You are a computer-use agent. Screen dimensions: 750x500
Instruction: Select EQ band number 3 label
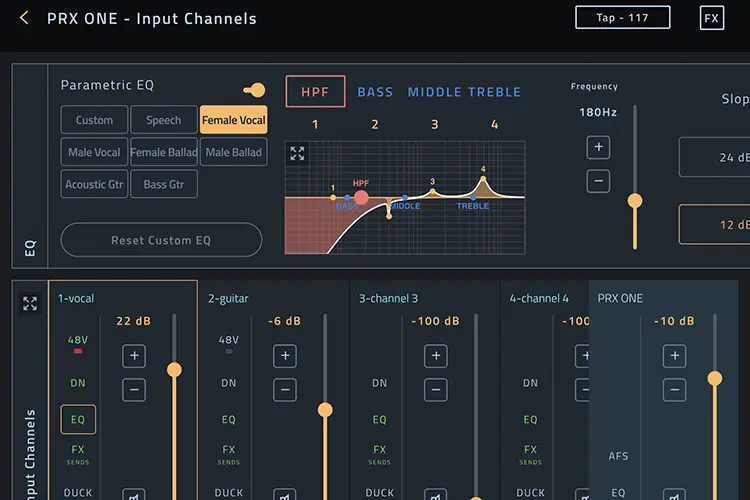pos(435,124)
